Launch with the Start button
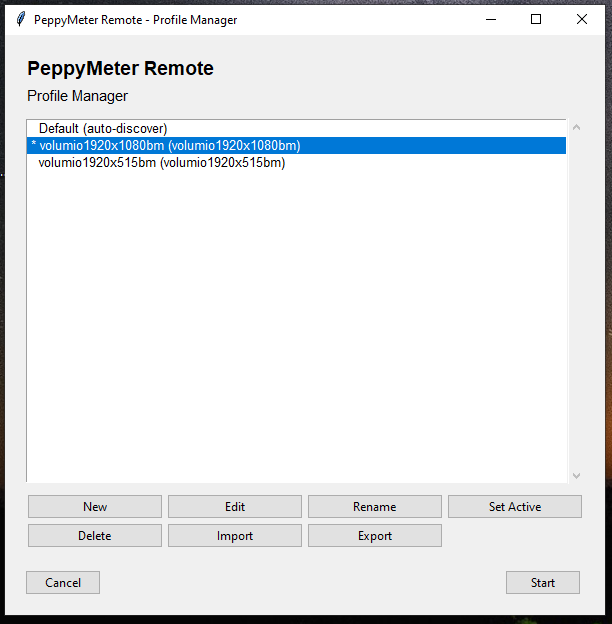Screen dimensions: 612x624 click(543, 583)
